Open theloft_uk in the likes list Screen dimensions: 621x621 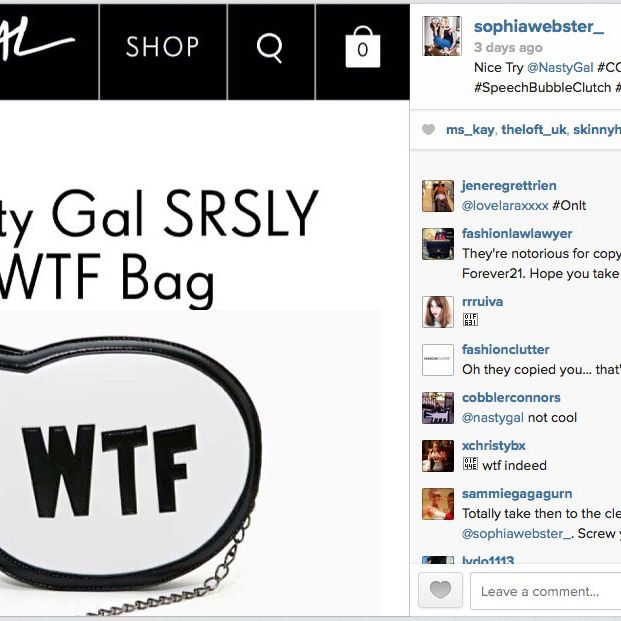(x=534, y=130)
